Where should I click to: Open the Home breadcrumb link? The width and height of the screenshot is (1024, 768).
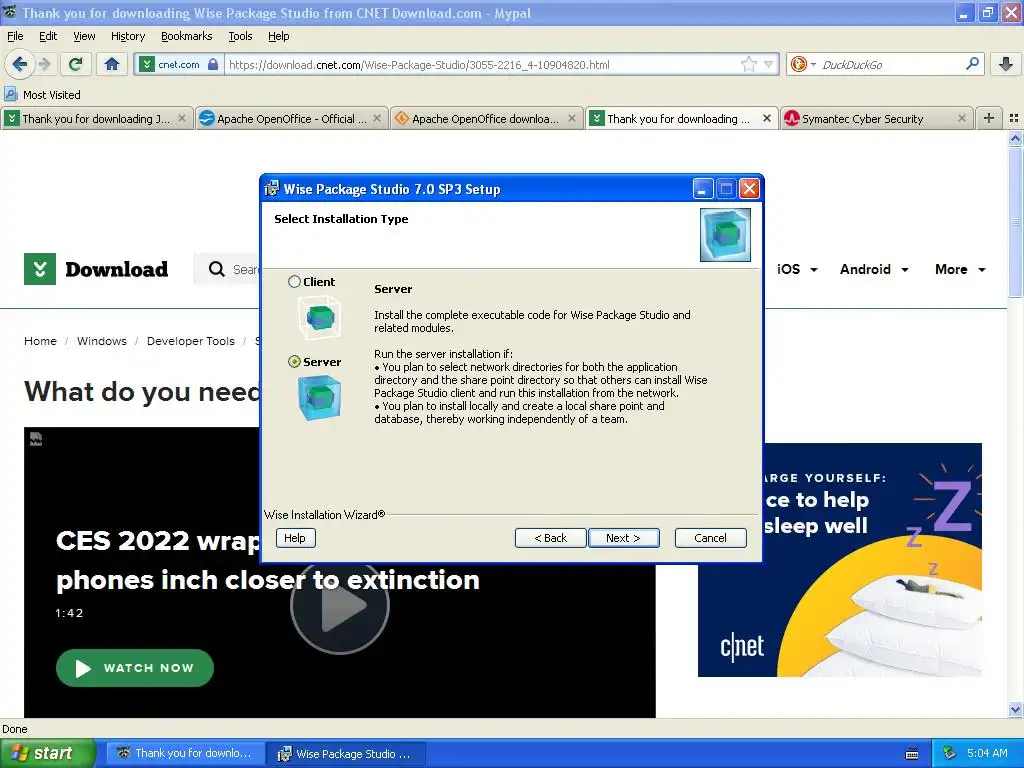pyautogui.click(x=40, y=341)
